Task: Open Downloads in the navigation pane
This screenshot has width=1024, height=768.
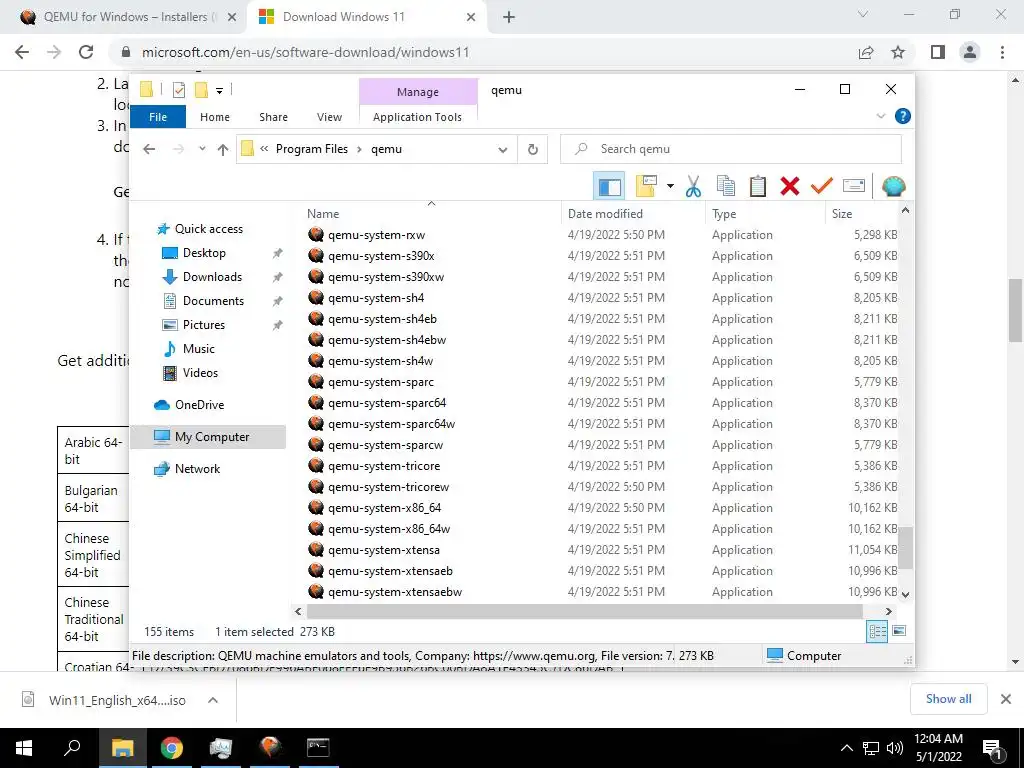Action: click(212, 277)
